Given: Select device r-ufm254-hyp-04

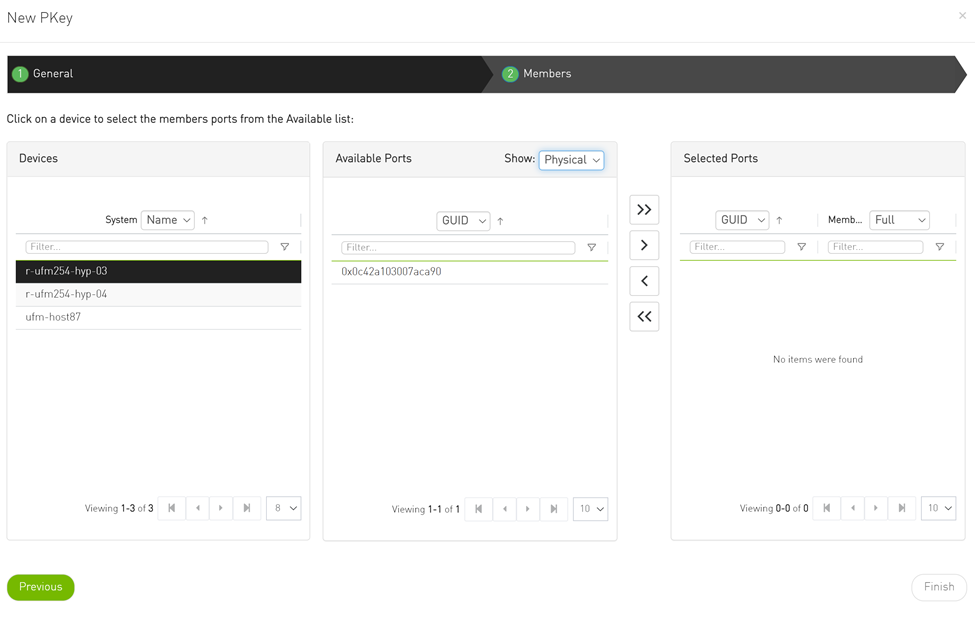Looking at the screenshot, I should pyautogui.click(x=66, y=294).
